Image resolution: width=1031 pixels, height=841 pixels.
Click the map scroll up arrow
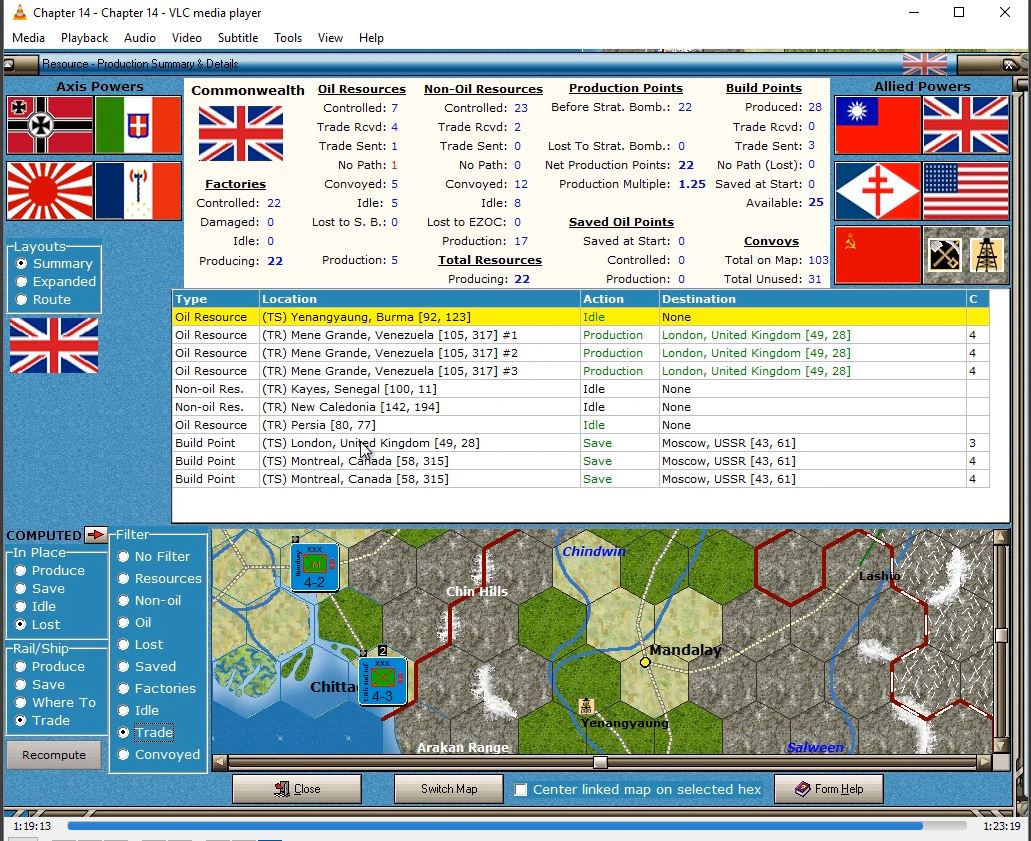click(x=1001, y=537)
